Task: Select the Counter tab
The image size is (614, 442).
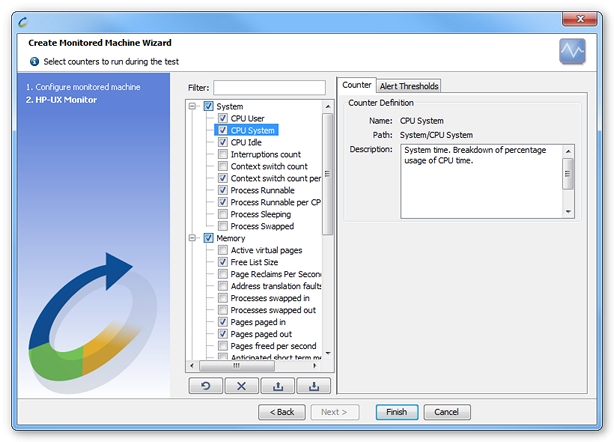Action: [x=356, y=85]
